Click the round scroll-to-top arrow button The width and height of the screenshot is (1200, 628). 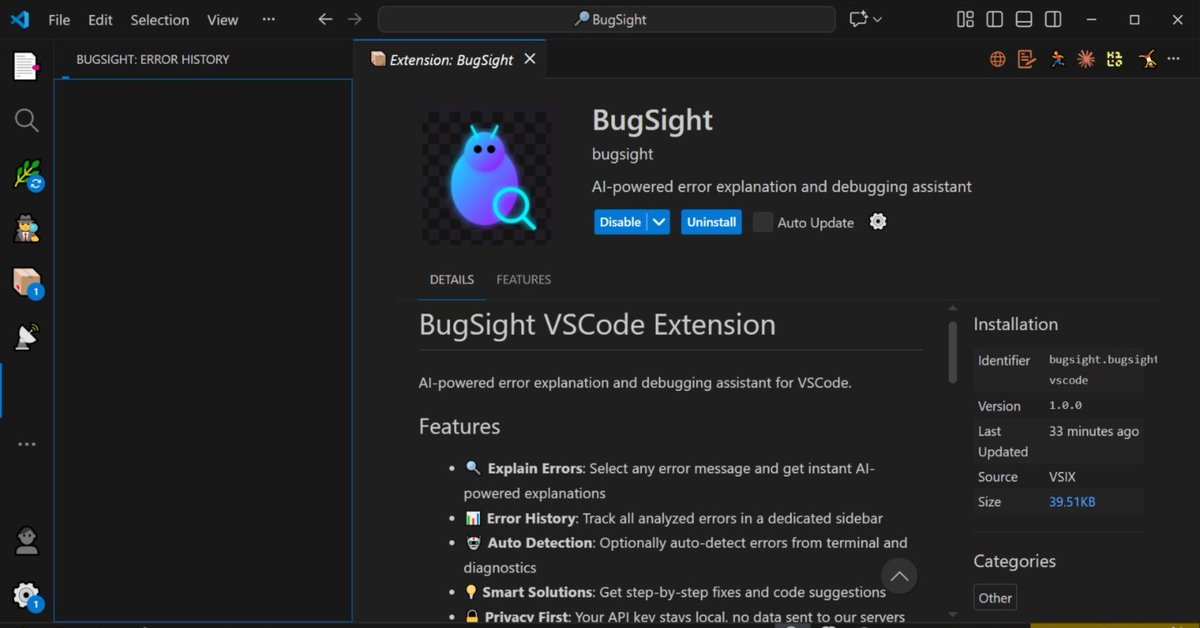(899, 575)
